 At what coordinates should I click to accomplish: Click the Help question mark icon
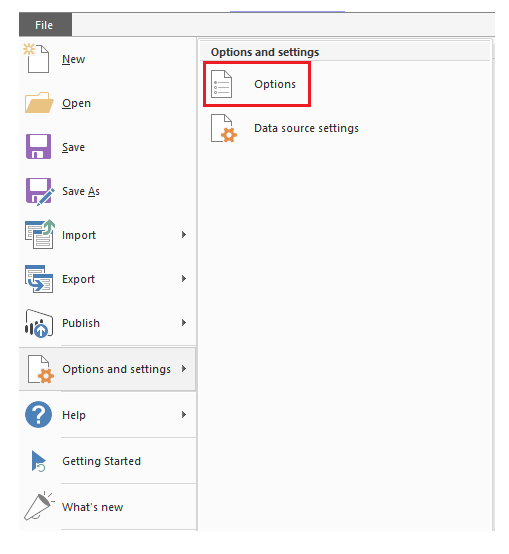39,414
